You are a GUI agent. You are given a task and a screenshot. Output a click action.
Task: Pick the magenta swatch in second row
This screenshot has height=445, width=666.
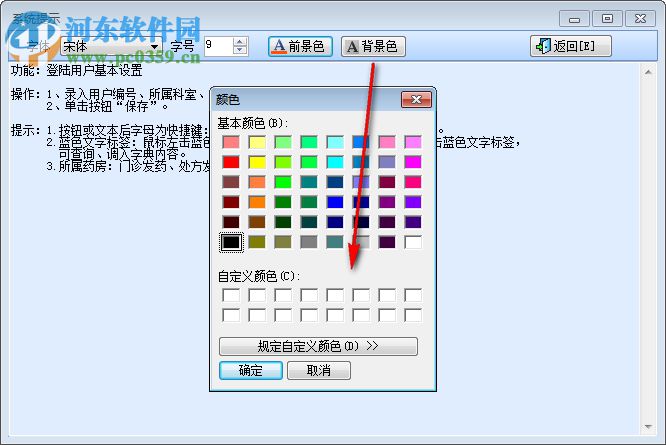[413, 162]
